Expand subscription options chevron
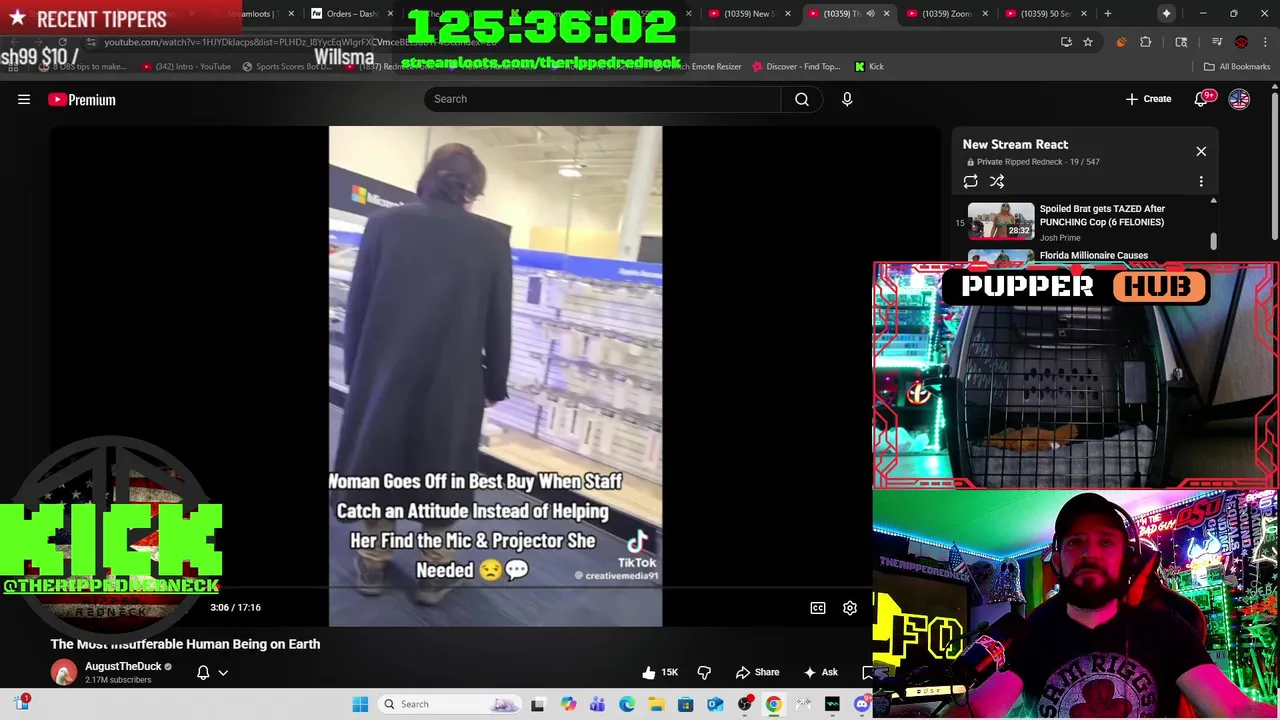 pos(223,672)
